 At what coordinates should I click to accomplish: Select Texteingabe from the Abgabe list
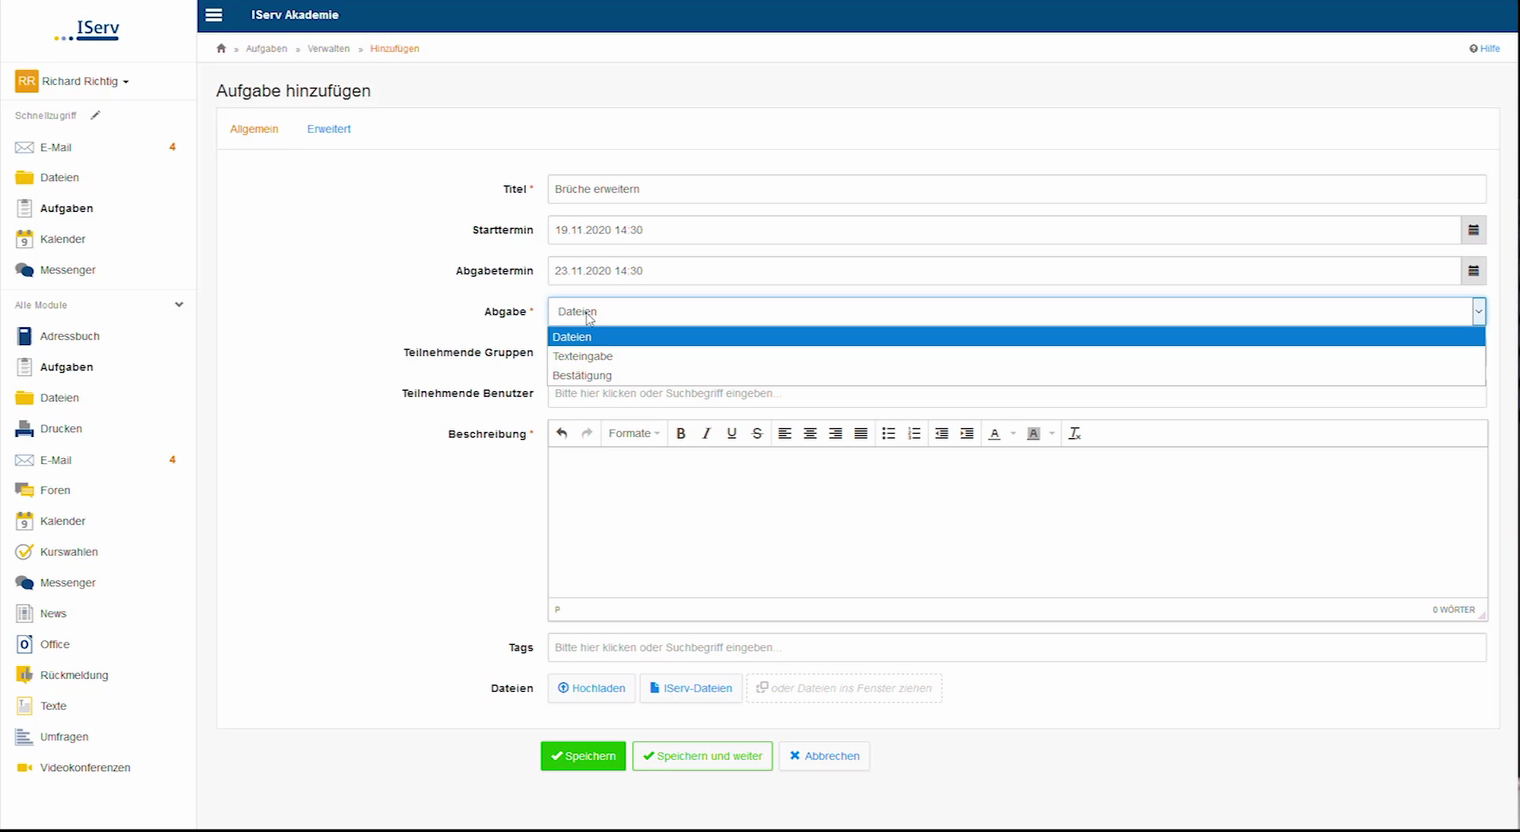(x=583, y=356)
